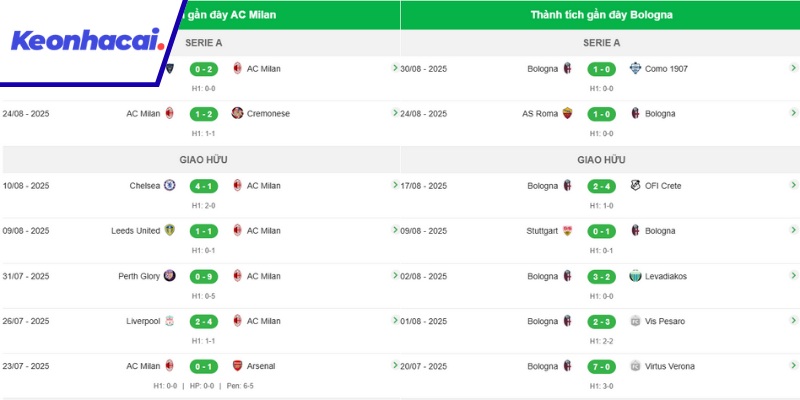Click the Levadiakos team crest
Screen dimensions: 800x400
click(x=634, y=275)
